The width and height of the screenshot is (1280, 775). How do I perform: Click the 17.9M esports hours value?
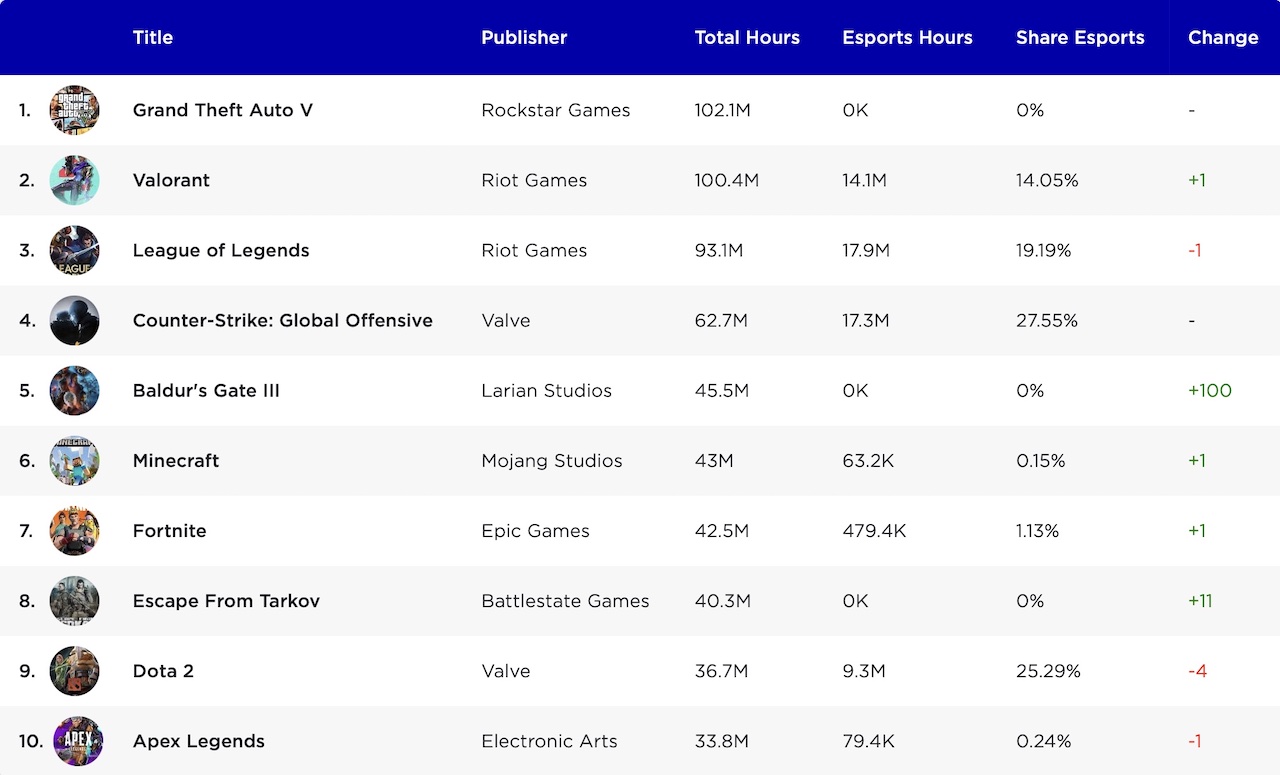(x=866, y=250)
